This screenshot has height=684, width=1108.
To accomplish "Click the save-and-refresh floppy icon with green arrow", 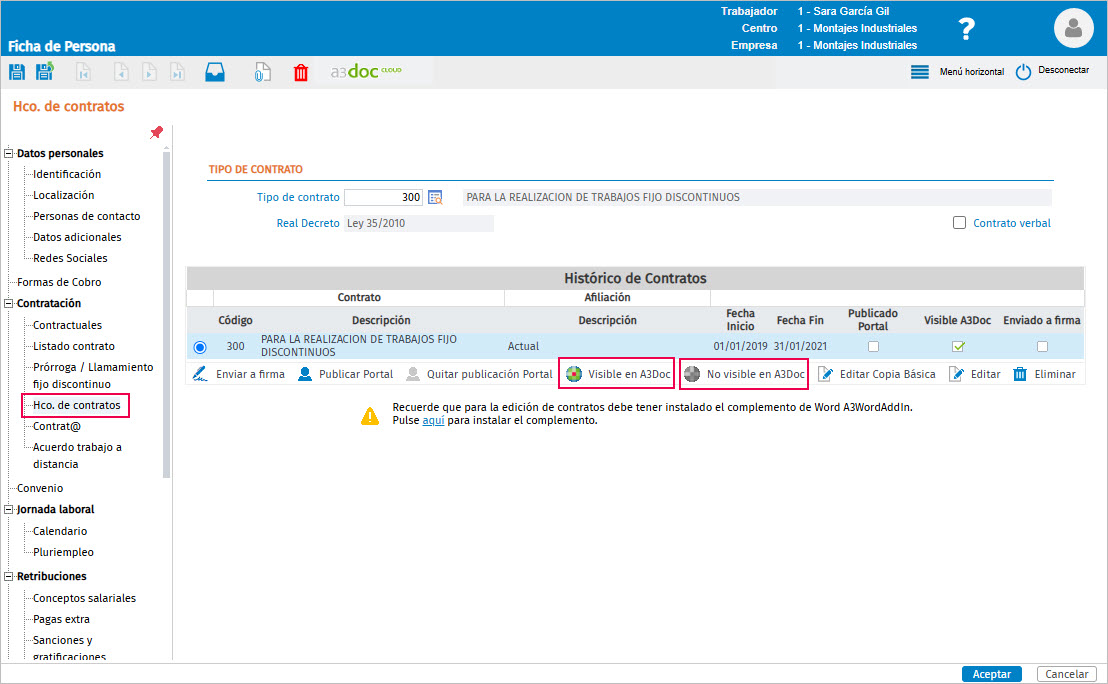I will pyautogui.click(x=45, y=71).
